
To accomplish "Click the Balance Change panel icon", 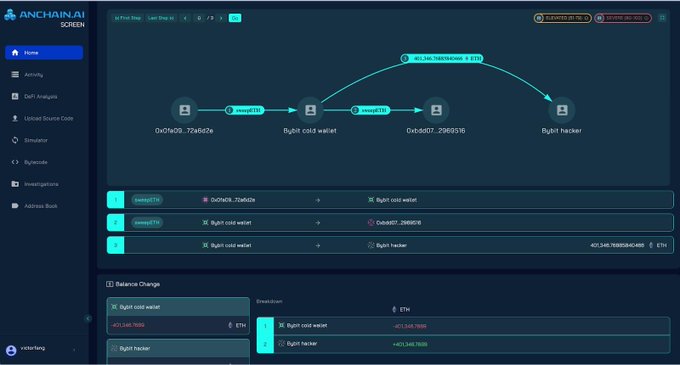I will [110, 284].
